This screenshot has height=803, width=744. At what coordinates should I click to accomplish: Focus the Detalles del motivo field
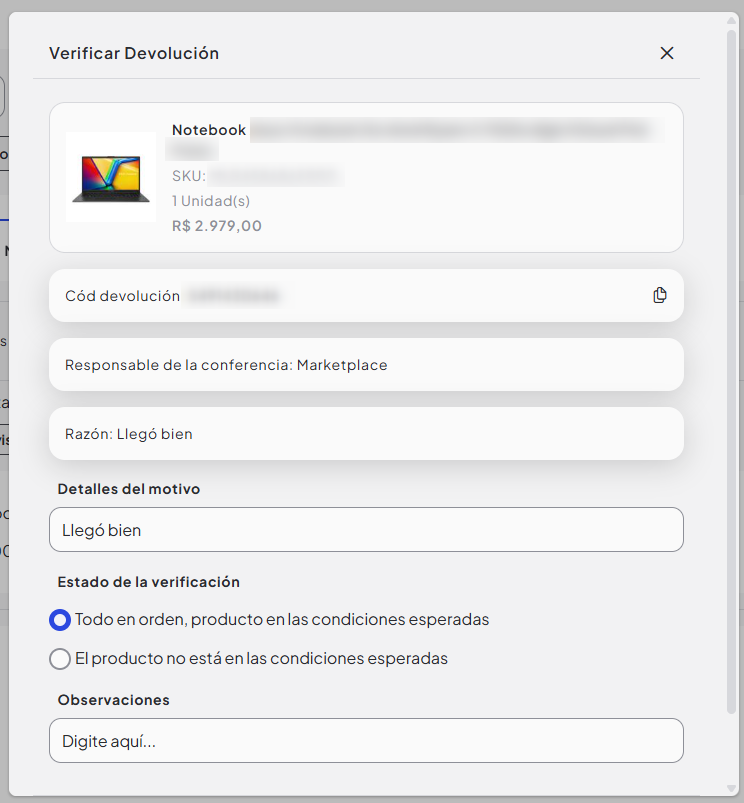366,530
